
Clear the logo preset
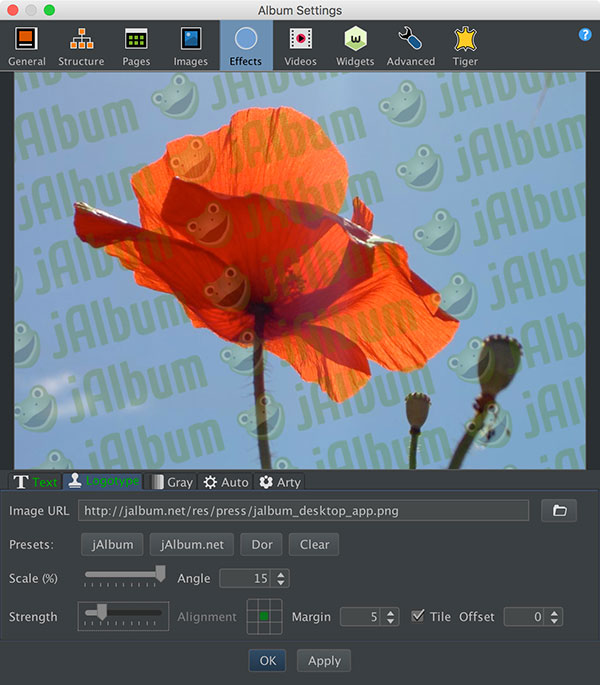pos(314,544)
